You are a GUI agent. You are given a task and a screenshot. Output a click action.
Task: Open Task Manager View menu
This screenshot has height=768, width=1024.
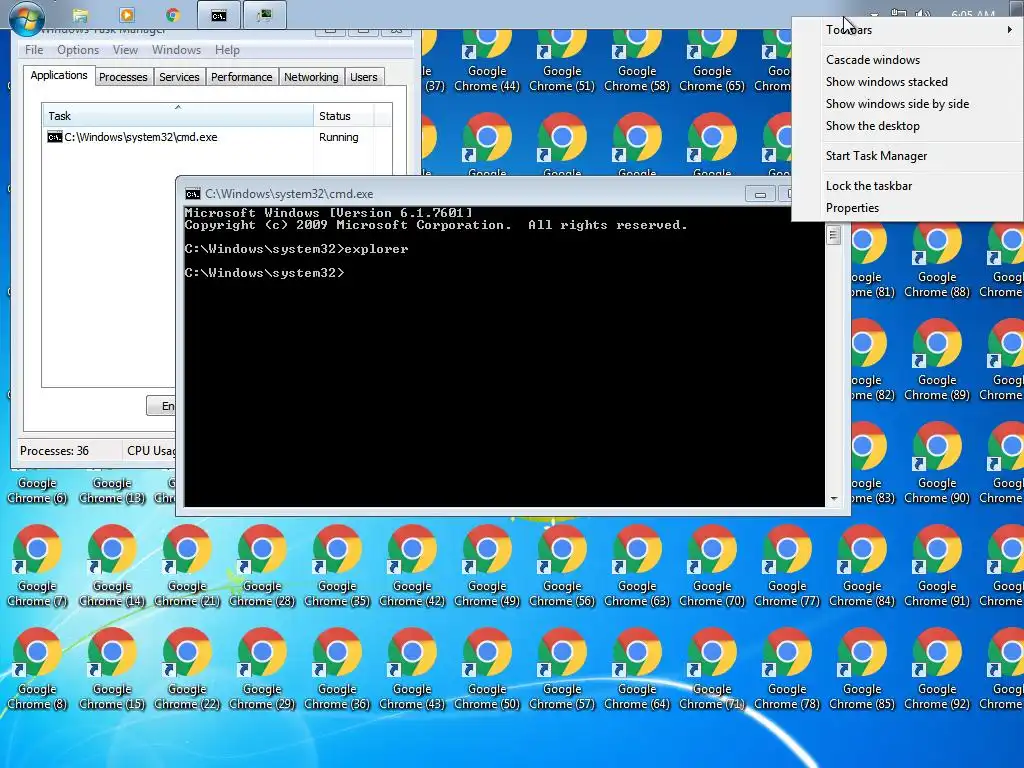click(x=125, y=50)
